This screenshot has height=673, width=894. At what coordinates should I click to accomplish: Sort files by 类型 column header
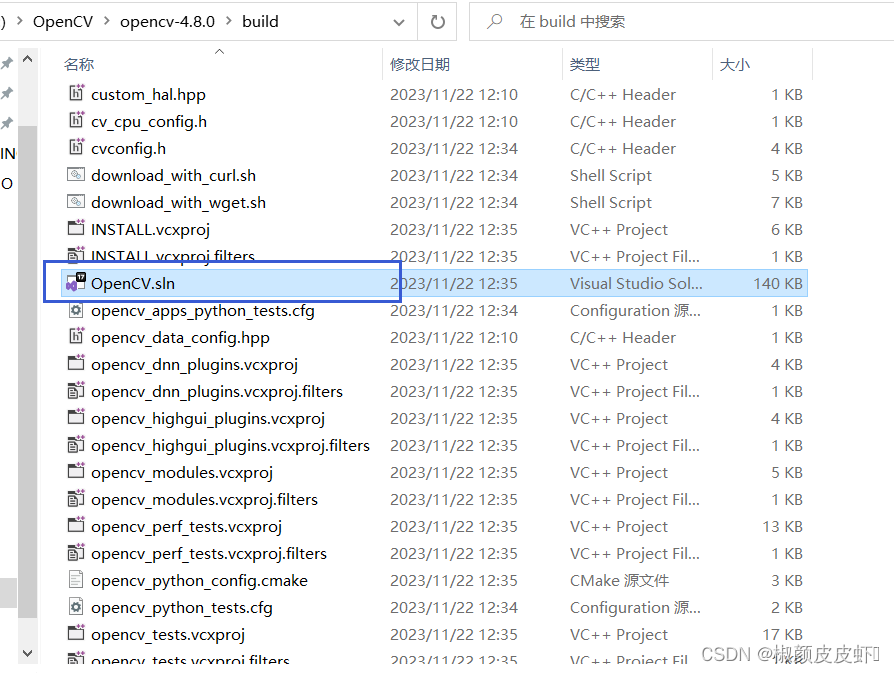(585, 64)
